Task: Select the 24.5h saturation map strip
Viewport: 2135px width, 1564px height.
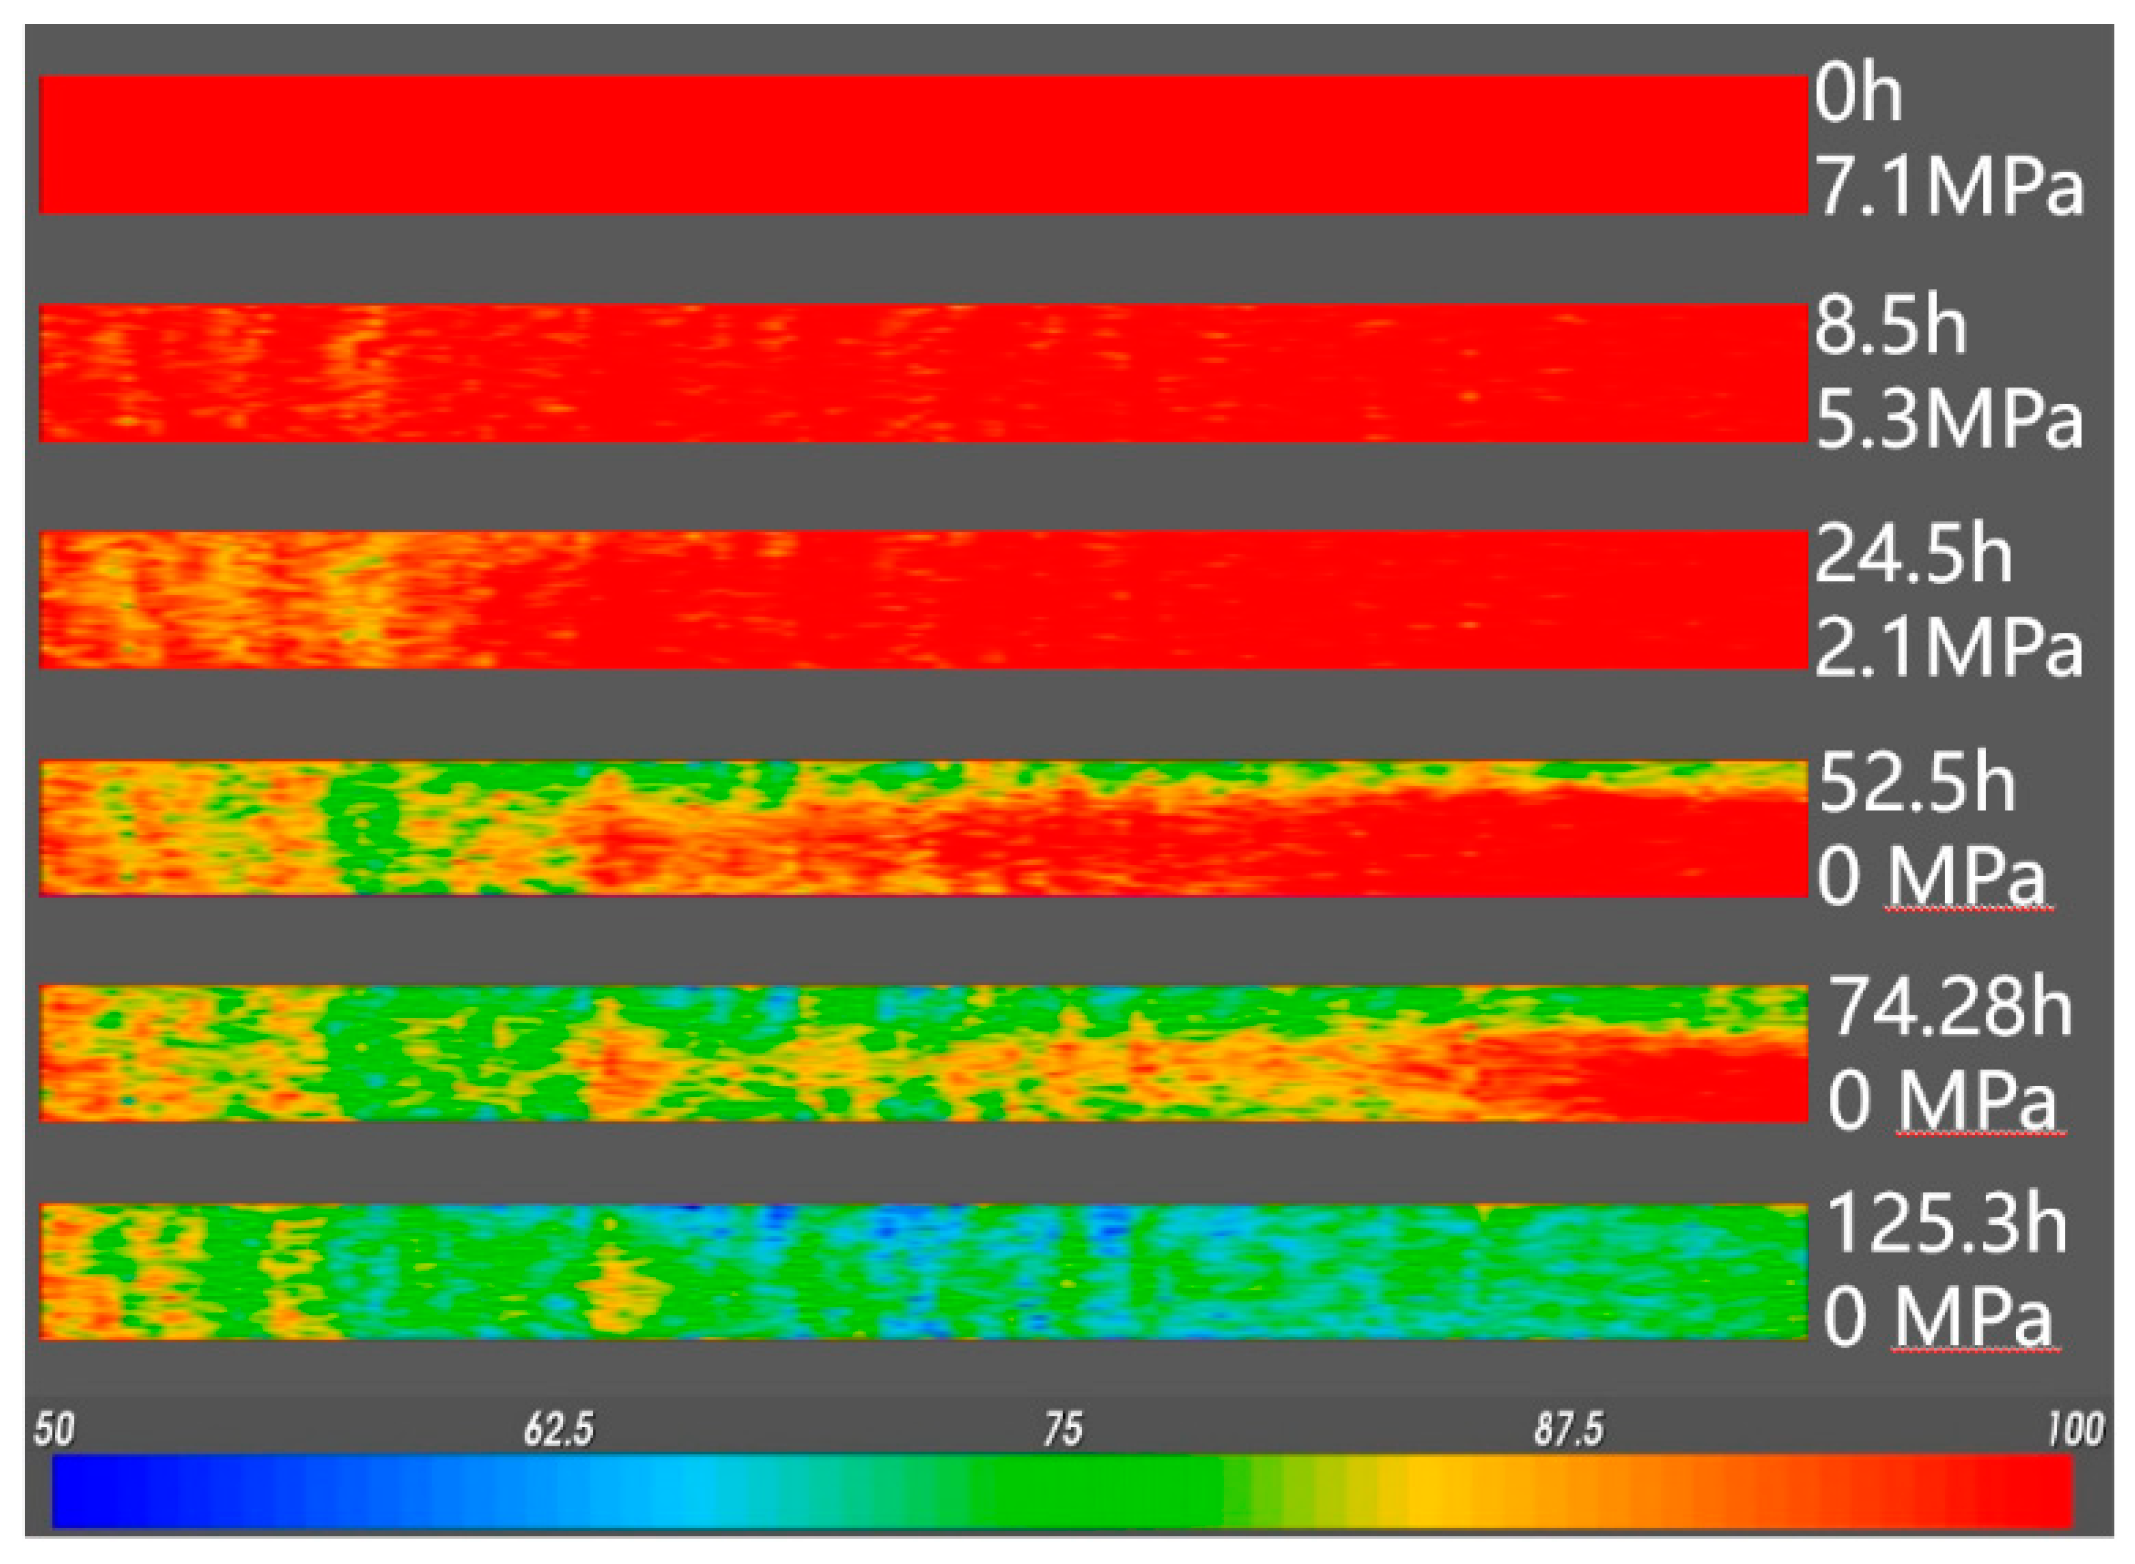Action: pyautogui.click(x=922, y=600)
